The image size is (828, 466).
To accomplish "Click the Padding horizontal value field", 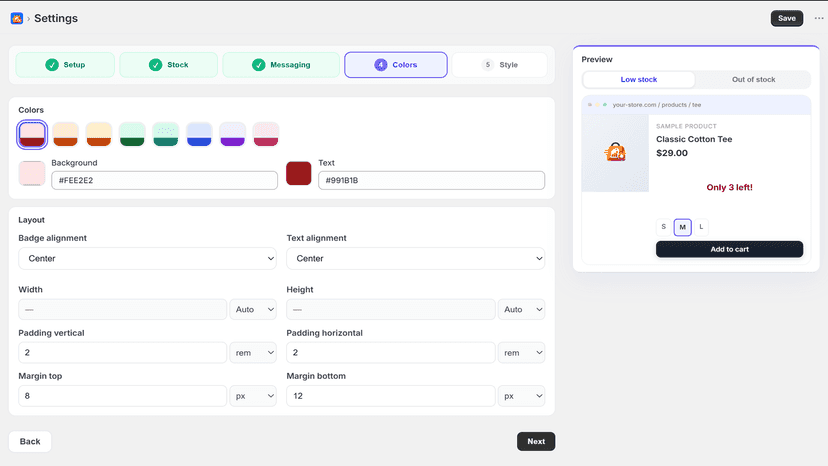I will (391, 353).
